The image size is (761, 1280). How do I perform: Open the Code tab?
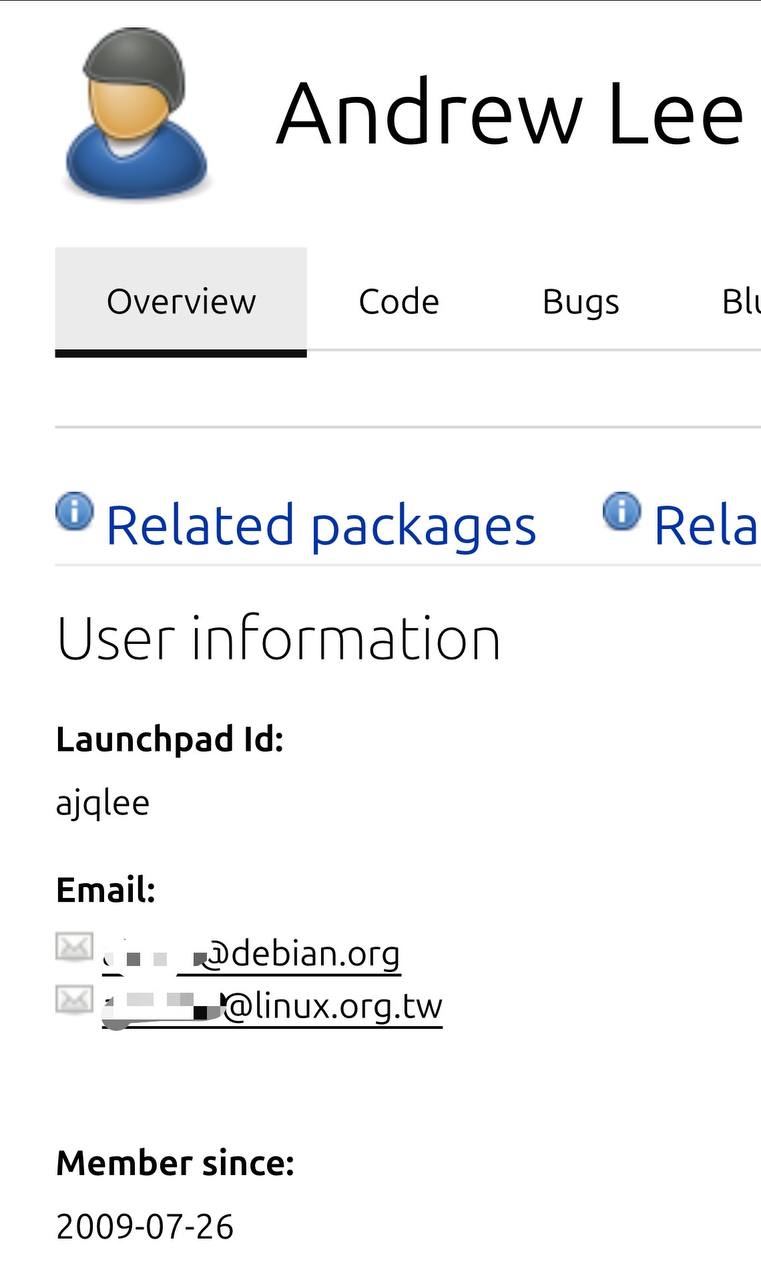(x=399, y=302)
